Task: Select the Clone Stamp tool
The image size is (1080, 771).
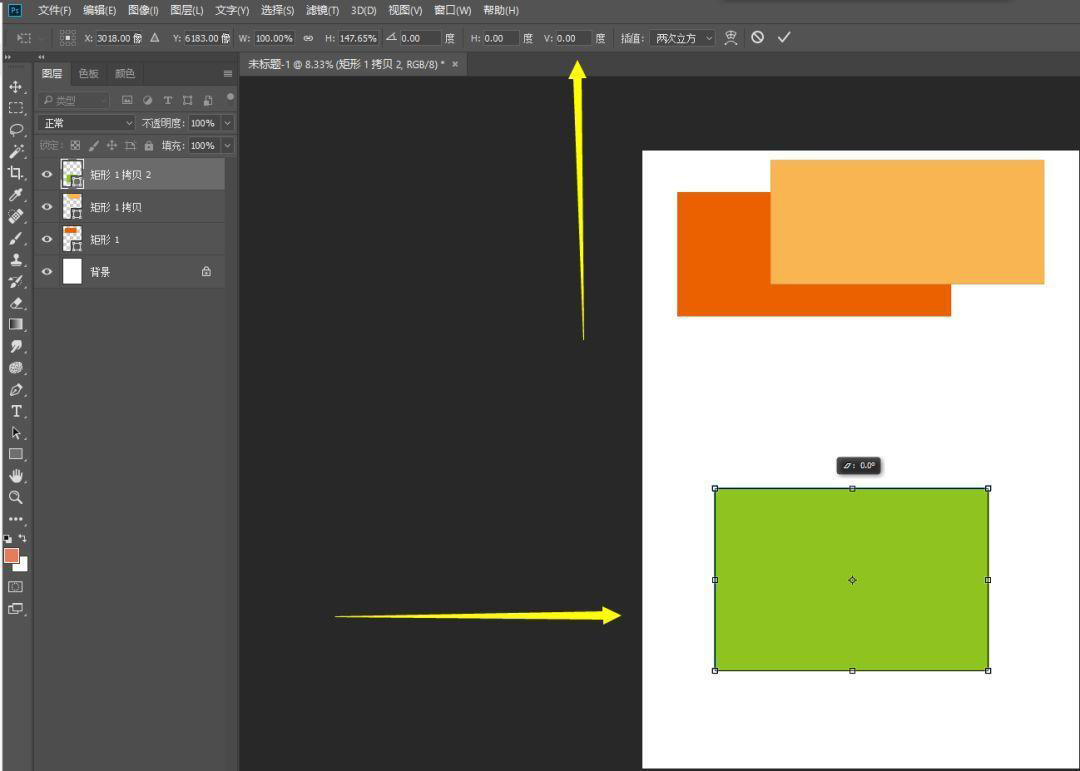Action: coord(15,260)
